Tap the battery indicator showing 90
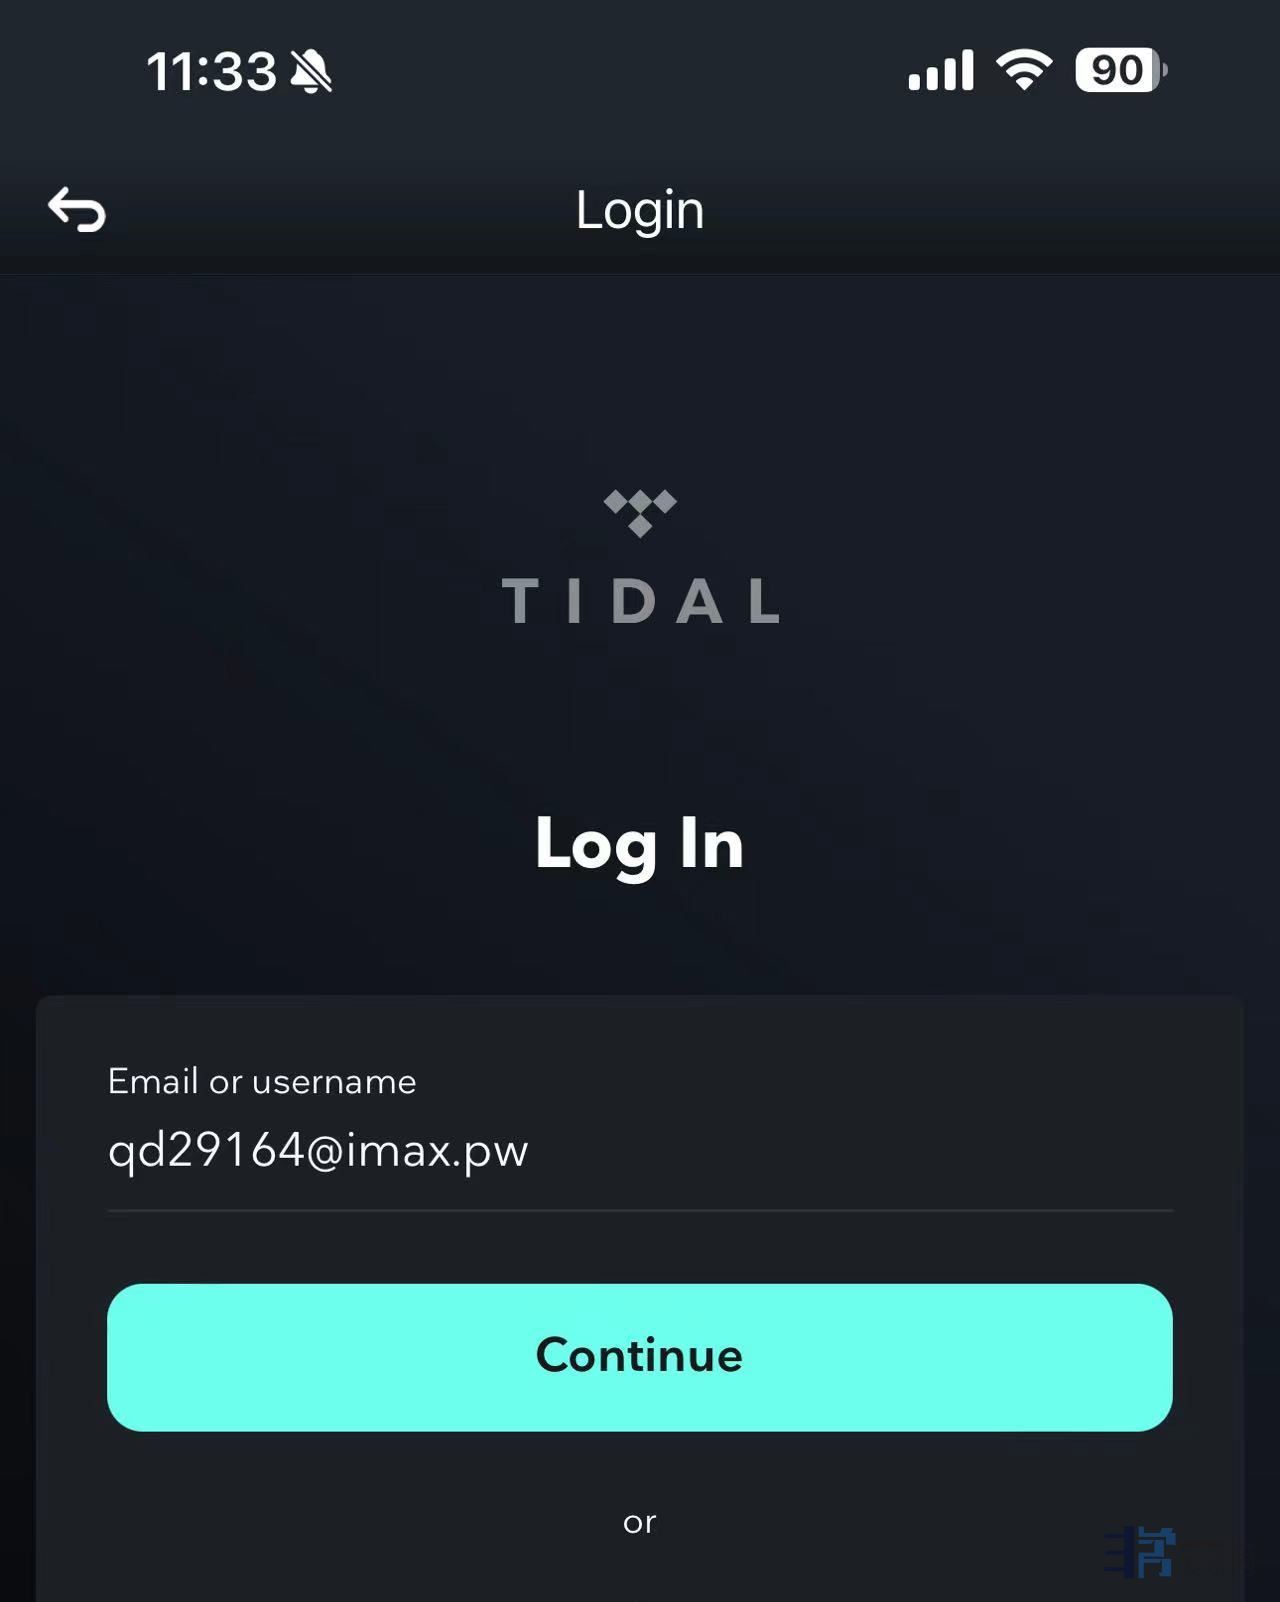 click(x=1121, y=70)
